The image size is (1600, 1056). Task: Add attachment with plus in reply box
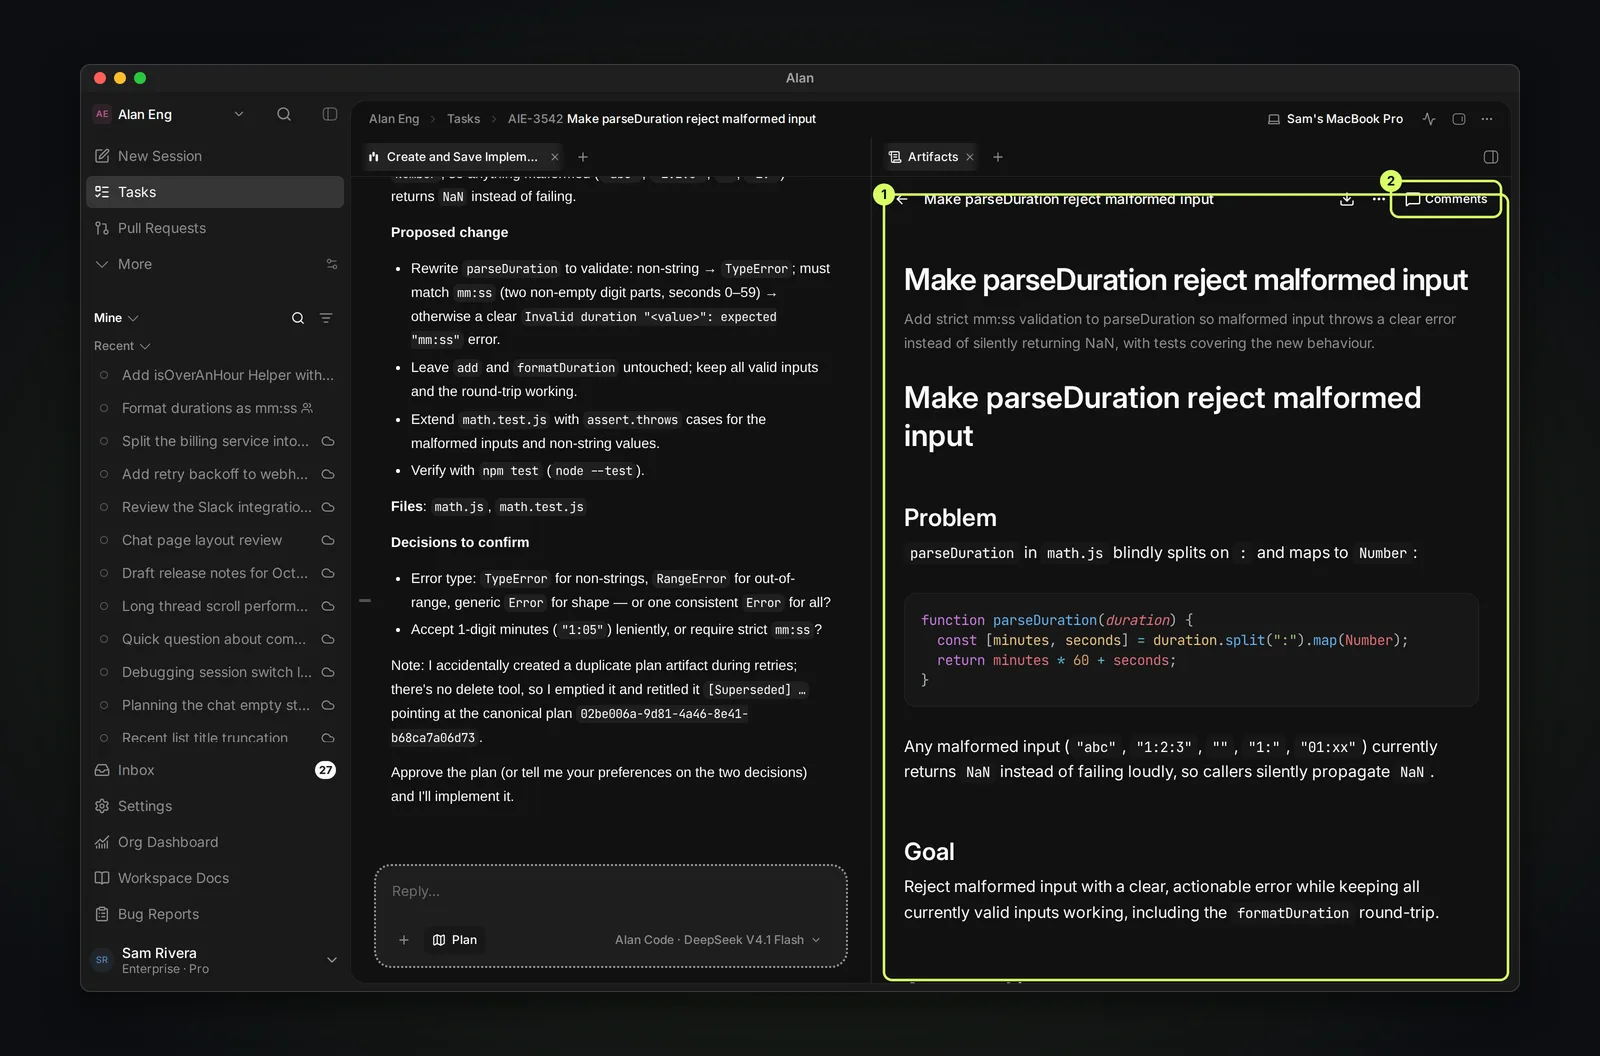click(x=404, y=940)
